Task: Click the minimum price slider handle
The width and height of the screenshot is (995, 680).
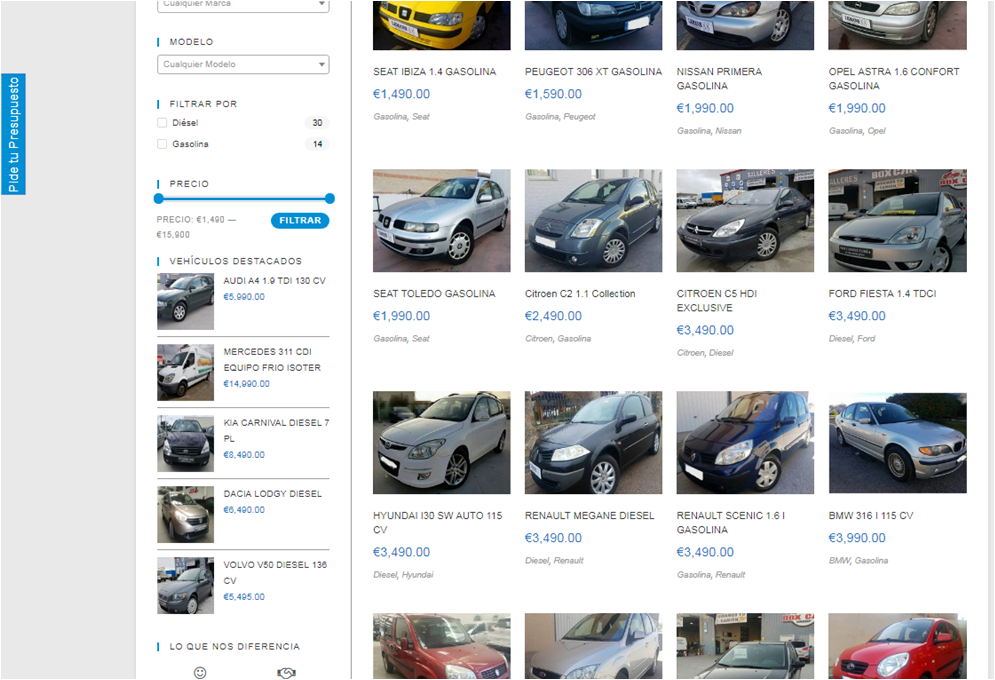Action: pos(159,199)
